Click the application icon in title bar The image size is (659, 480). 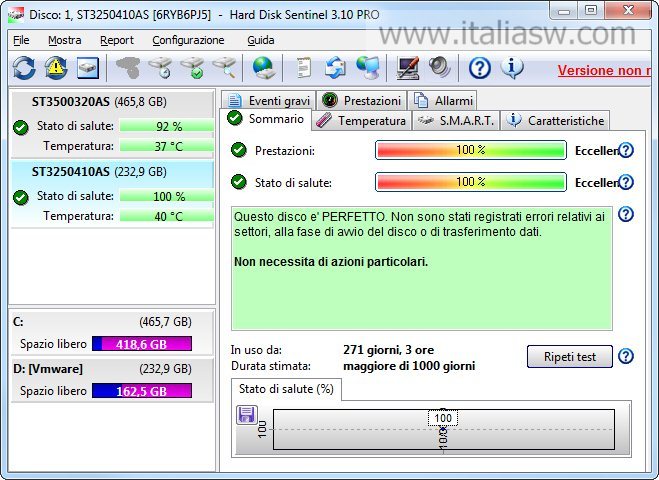pos(16,15)
